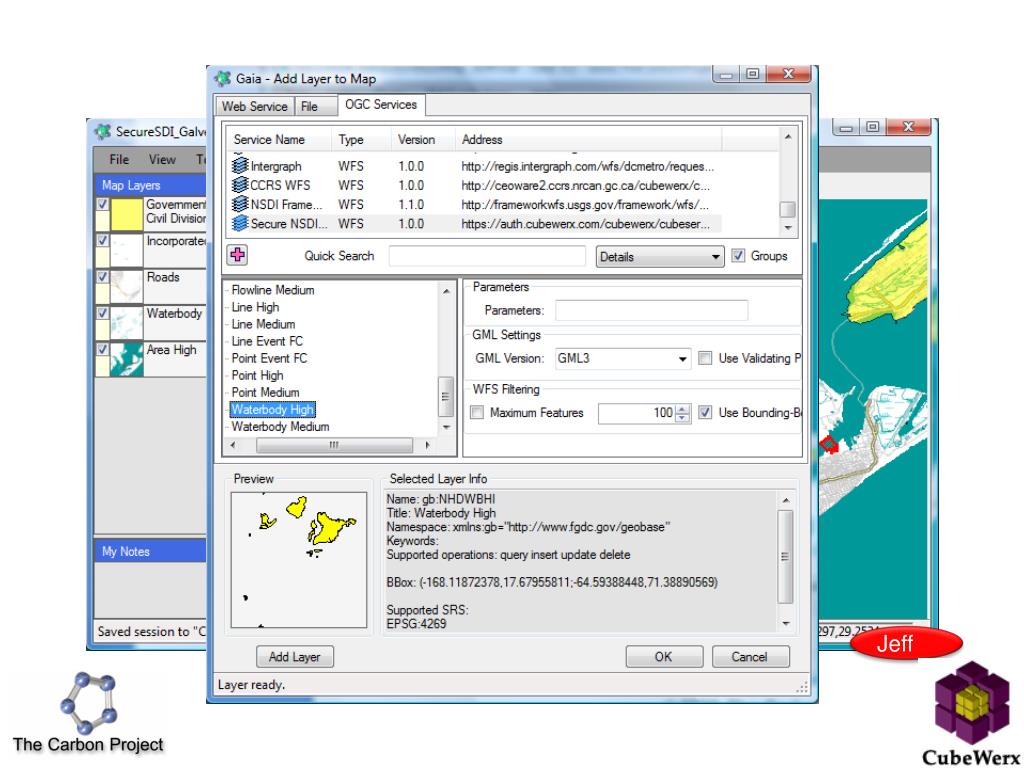Select the Flowline Medium layer
Viewport: 1024px width, 768px height.
click(273, 290)
